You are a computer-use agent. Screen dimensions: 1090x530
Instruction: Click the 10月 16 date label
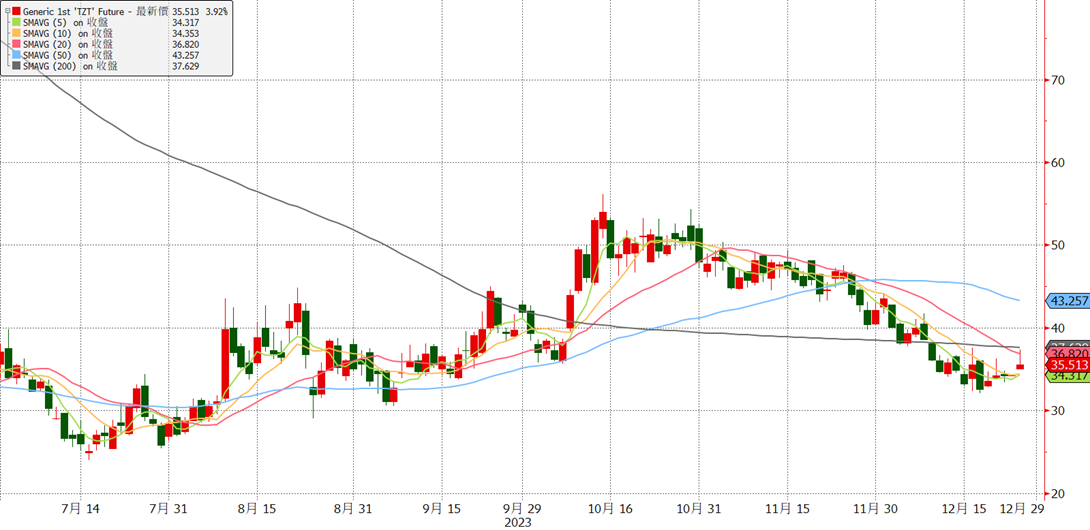(610, 510)
